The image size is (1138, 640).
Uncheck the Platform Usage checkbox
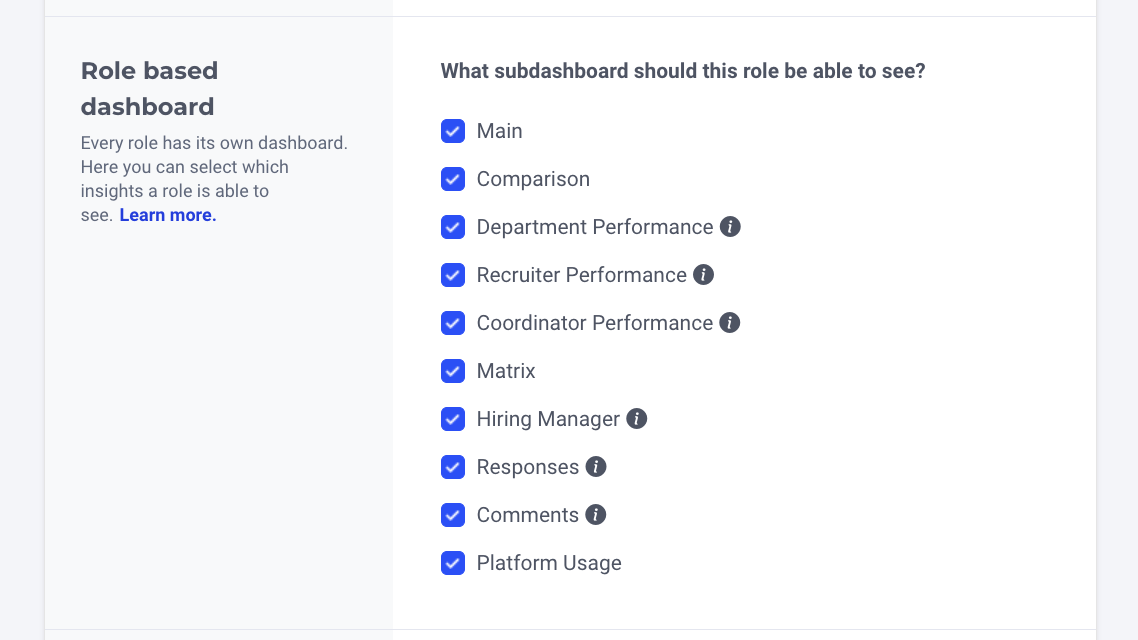(x=453, y=563)
